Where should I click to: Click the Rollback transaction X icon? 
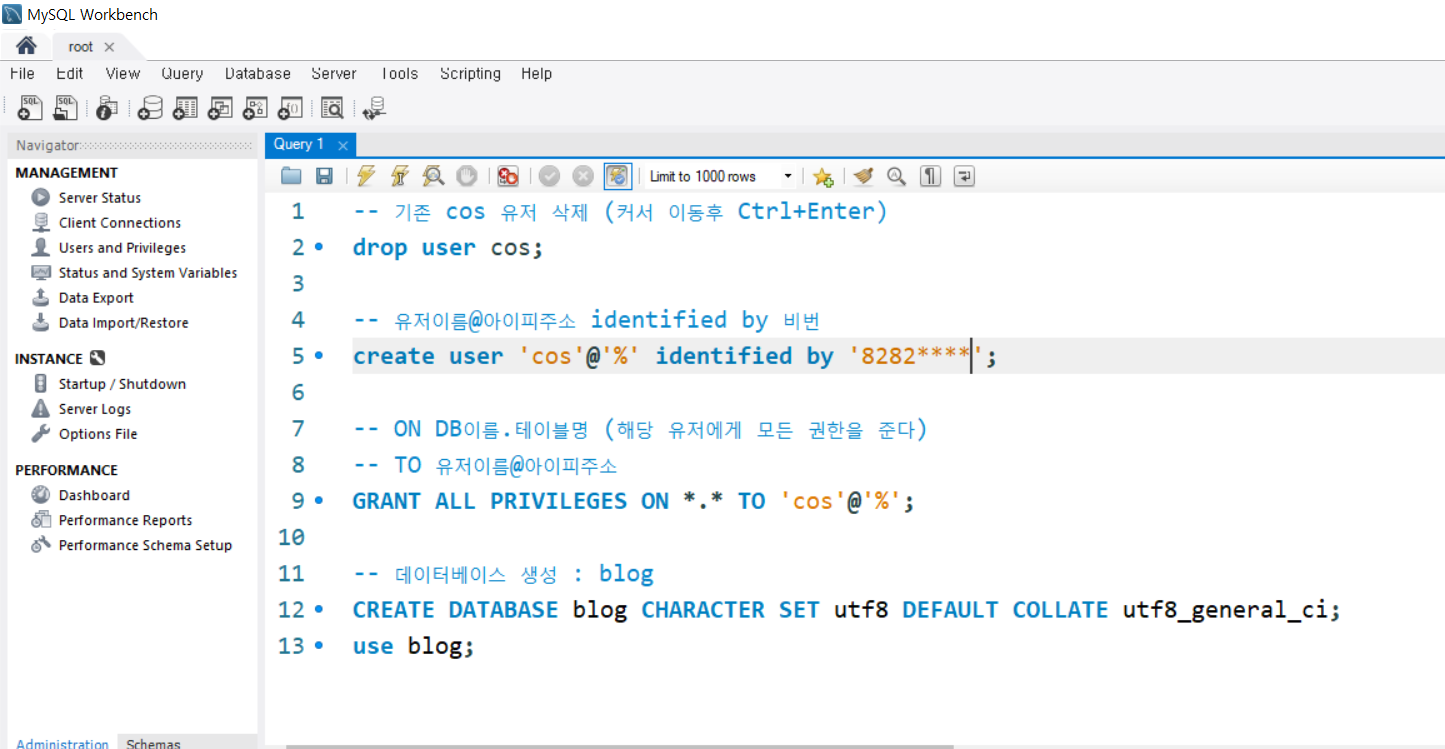[583, 176]
